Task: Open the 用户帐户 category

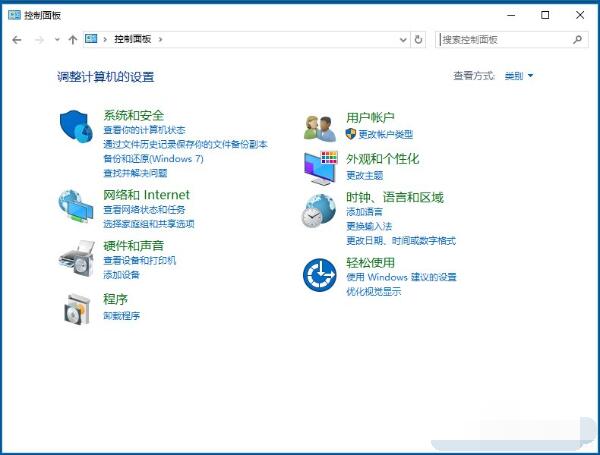Action: tap(370, 117)
